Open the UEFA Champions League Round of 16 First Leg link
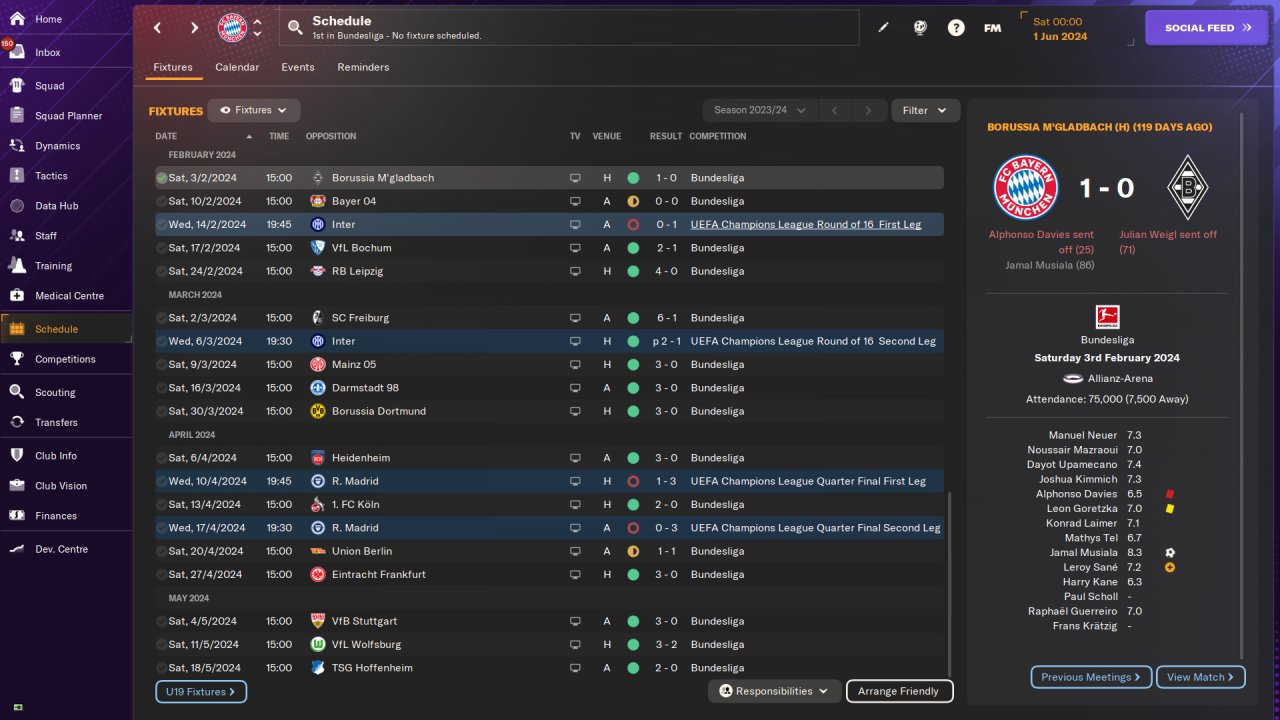The image size is (1280, 720). tap(806, 225)
